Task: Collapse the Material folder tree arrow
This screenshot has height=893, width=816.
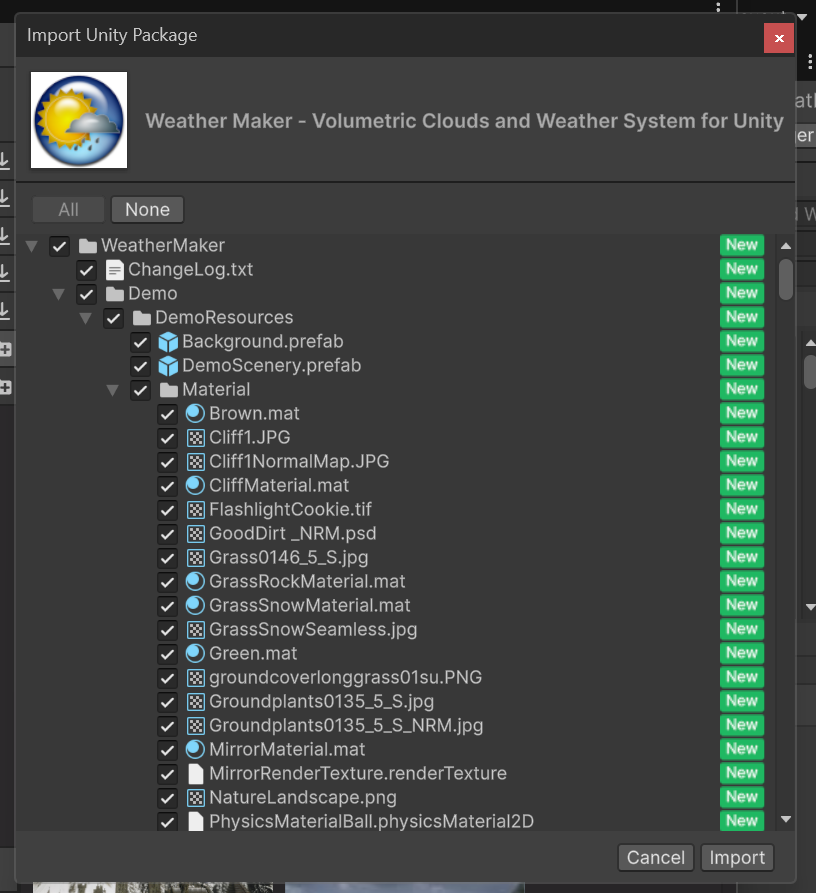Action: 113,390
